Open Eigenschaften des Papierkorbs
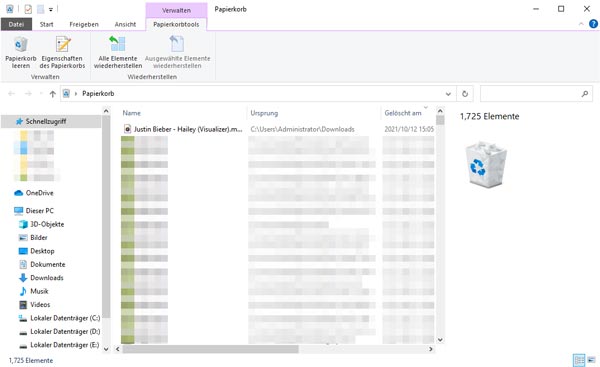The image size is (600, 367). pos(62,52)
